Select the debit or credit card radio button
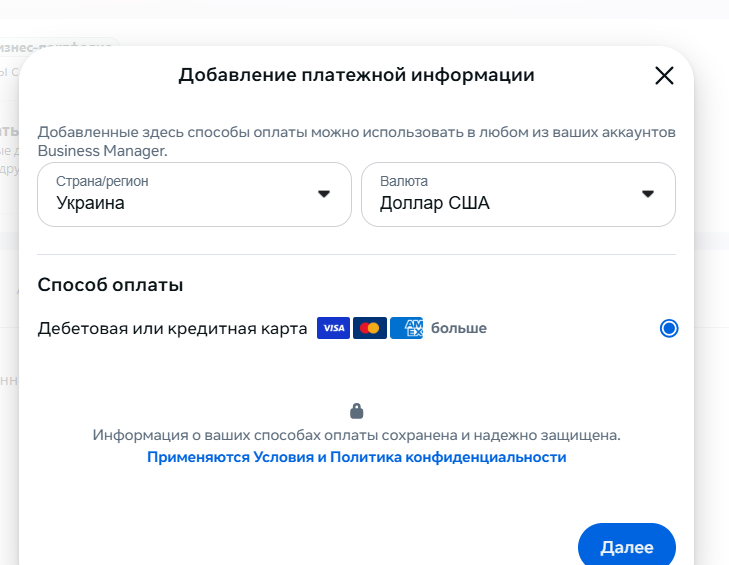Image resolution: width=729 pixels, height=565 pixels. pos(669,328)
